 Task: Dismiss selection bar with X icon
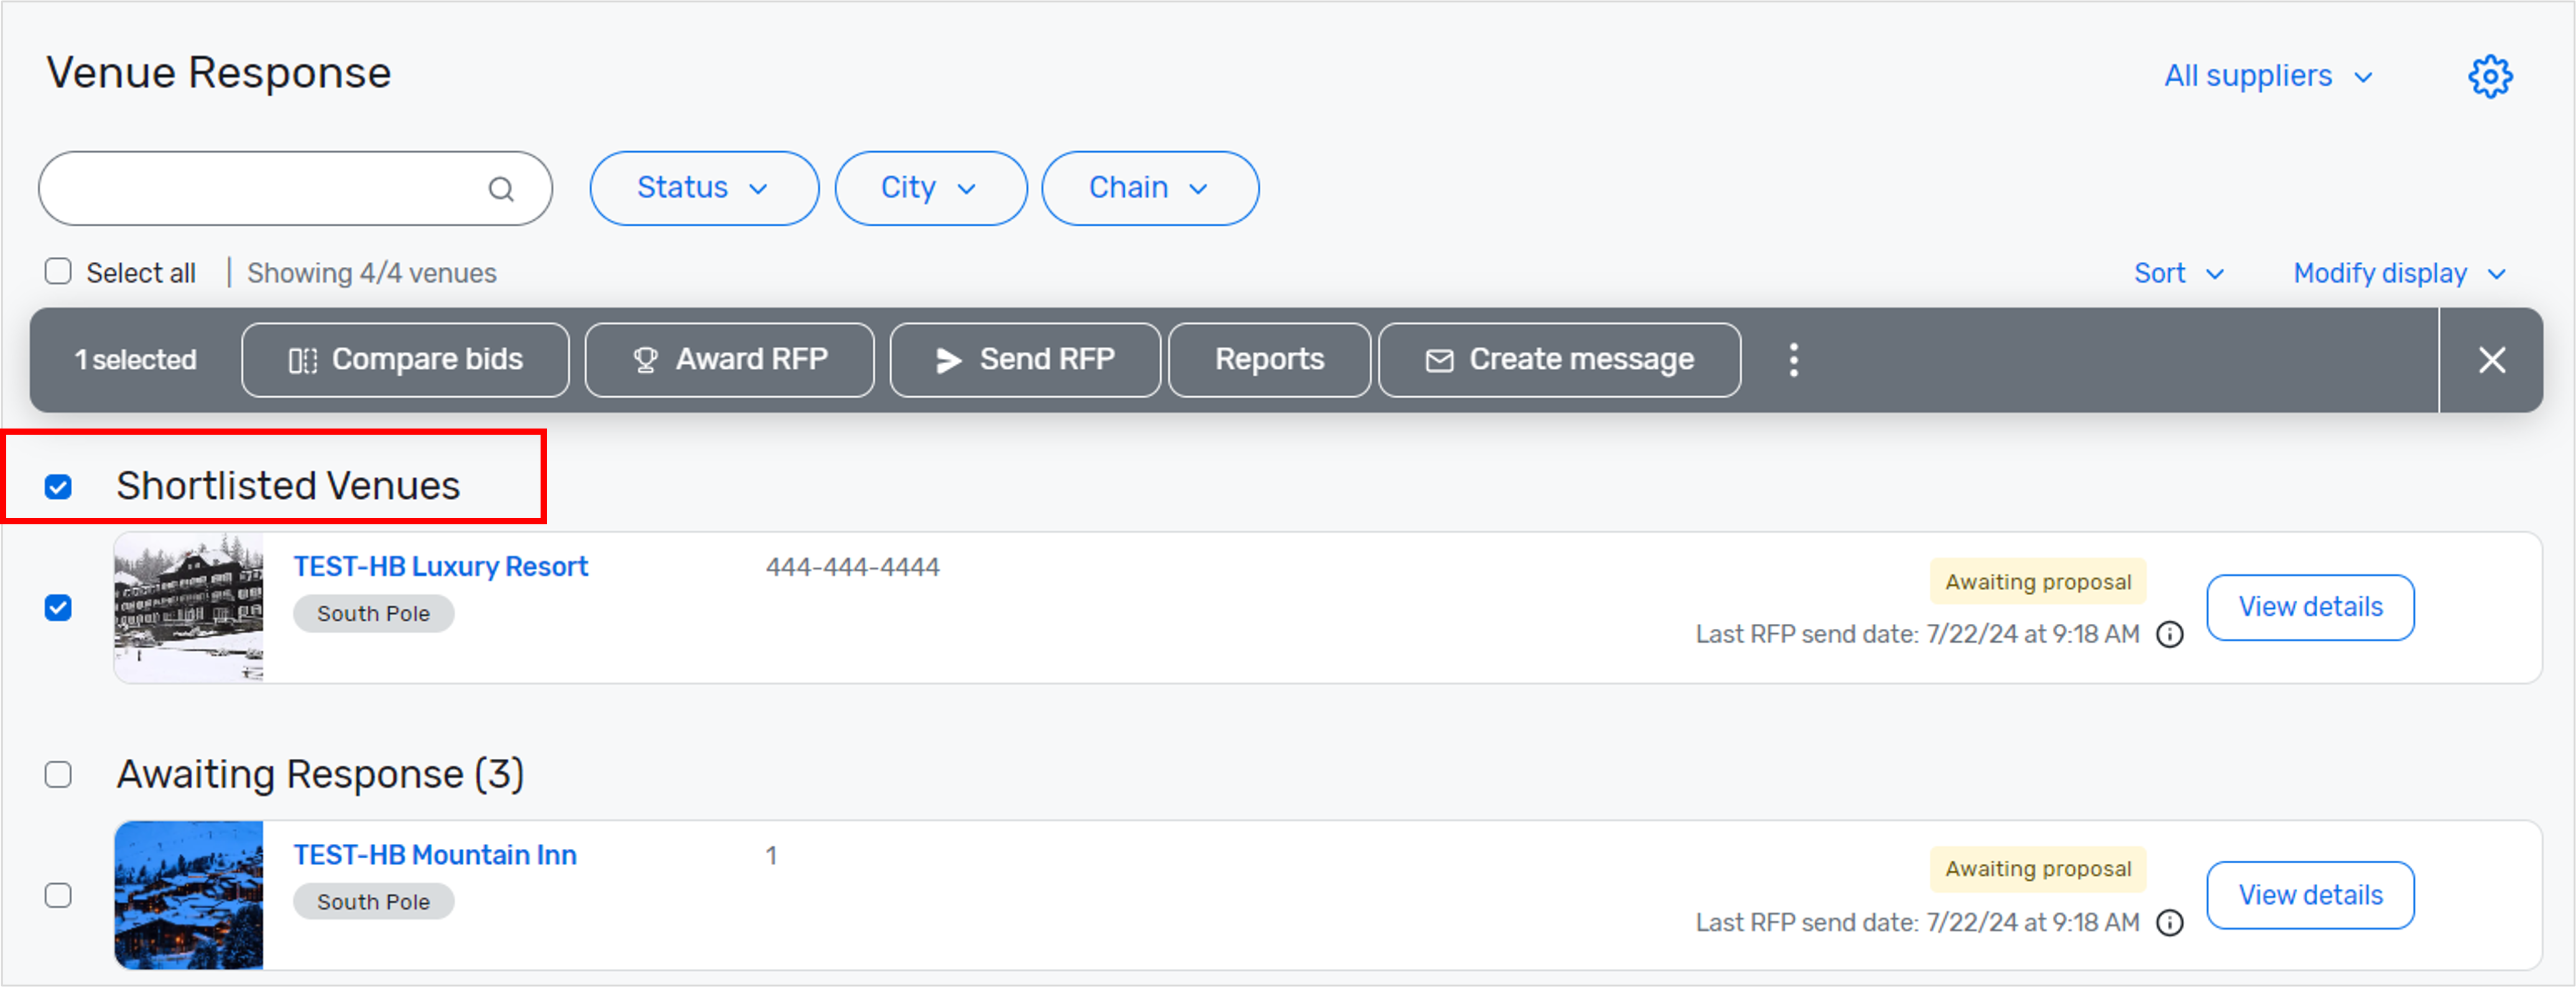coord(2491,360)
